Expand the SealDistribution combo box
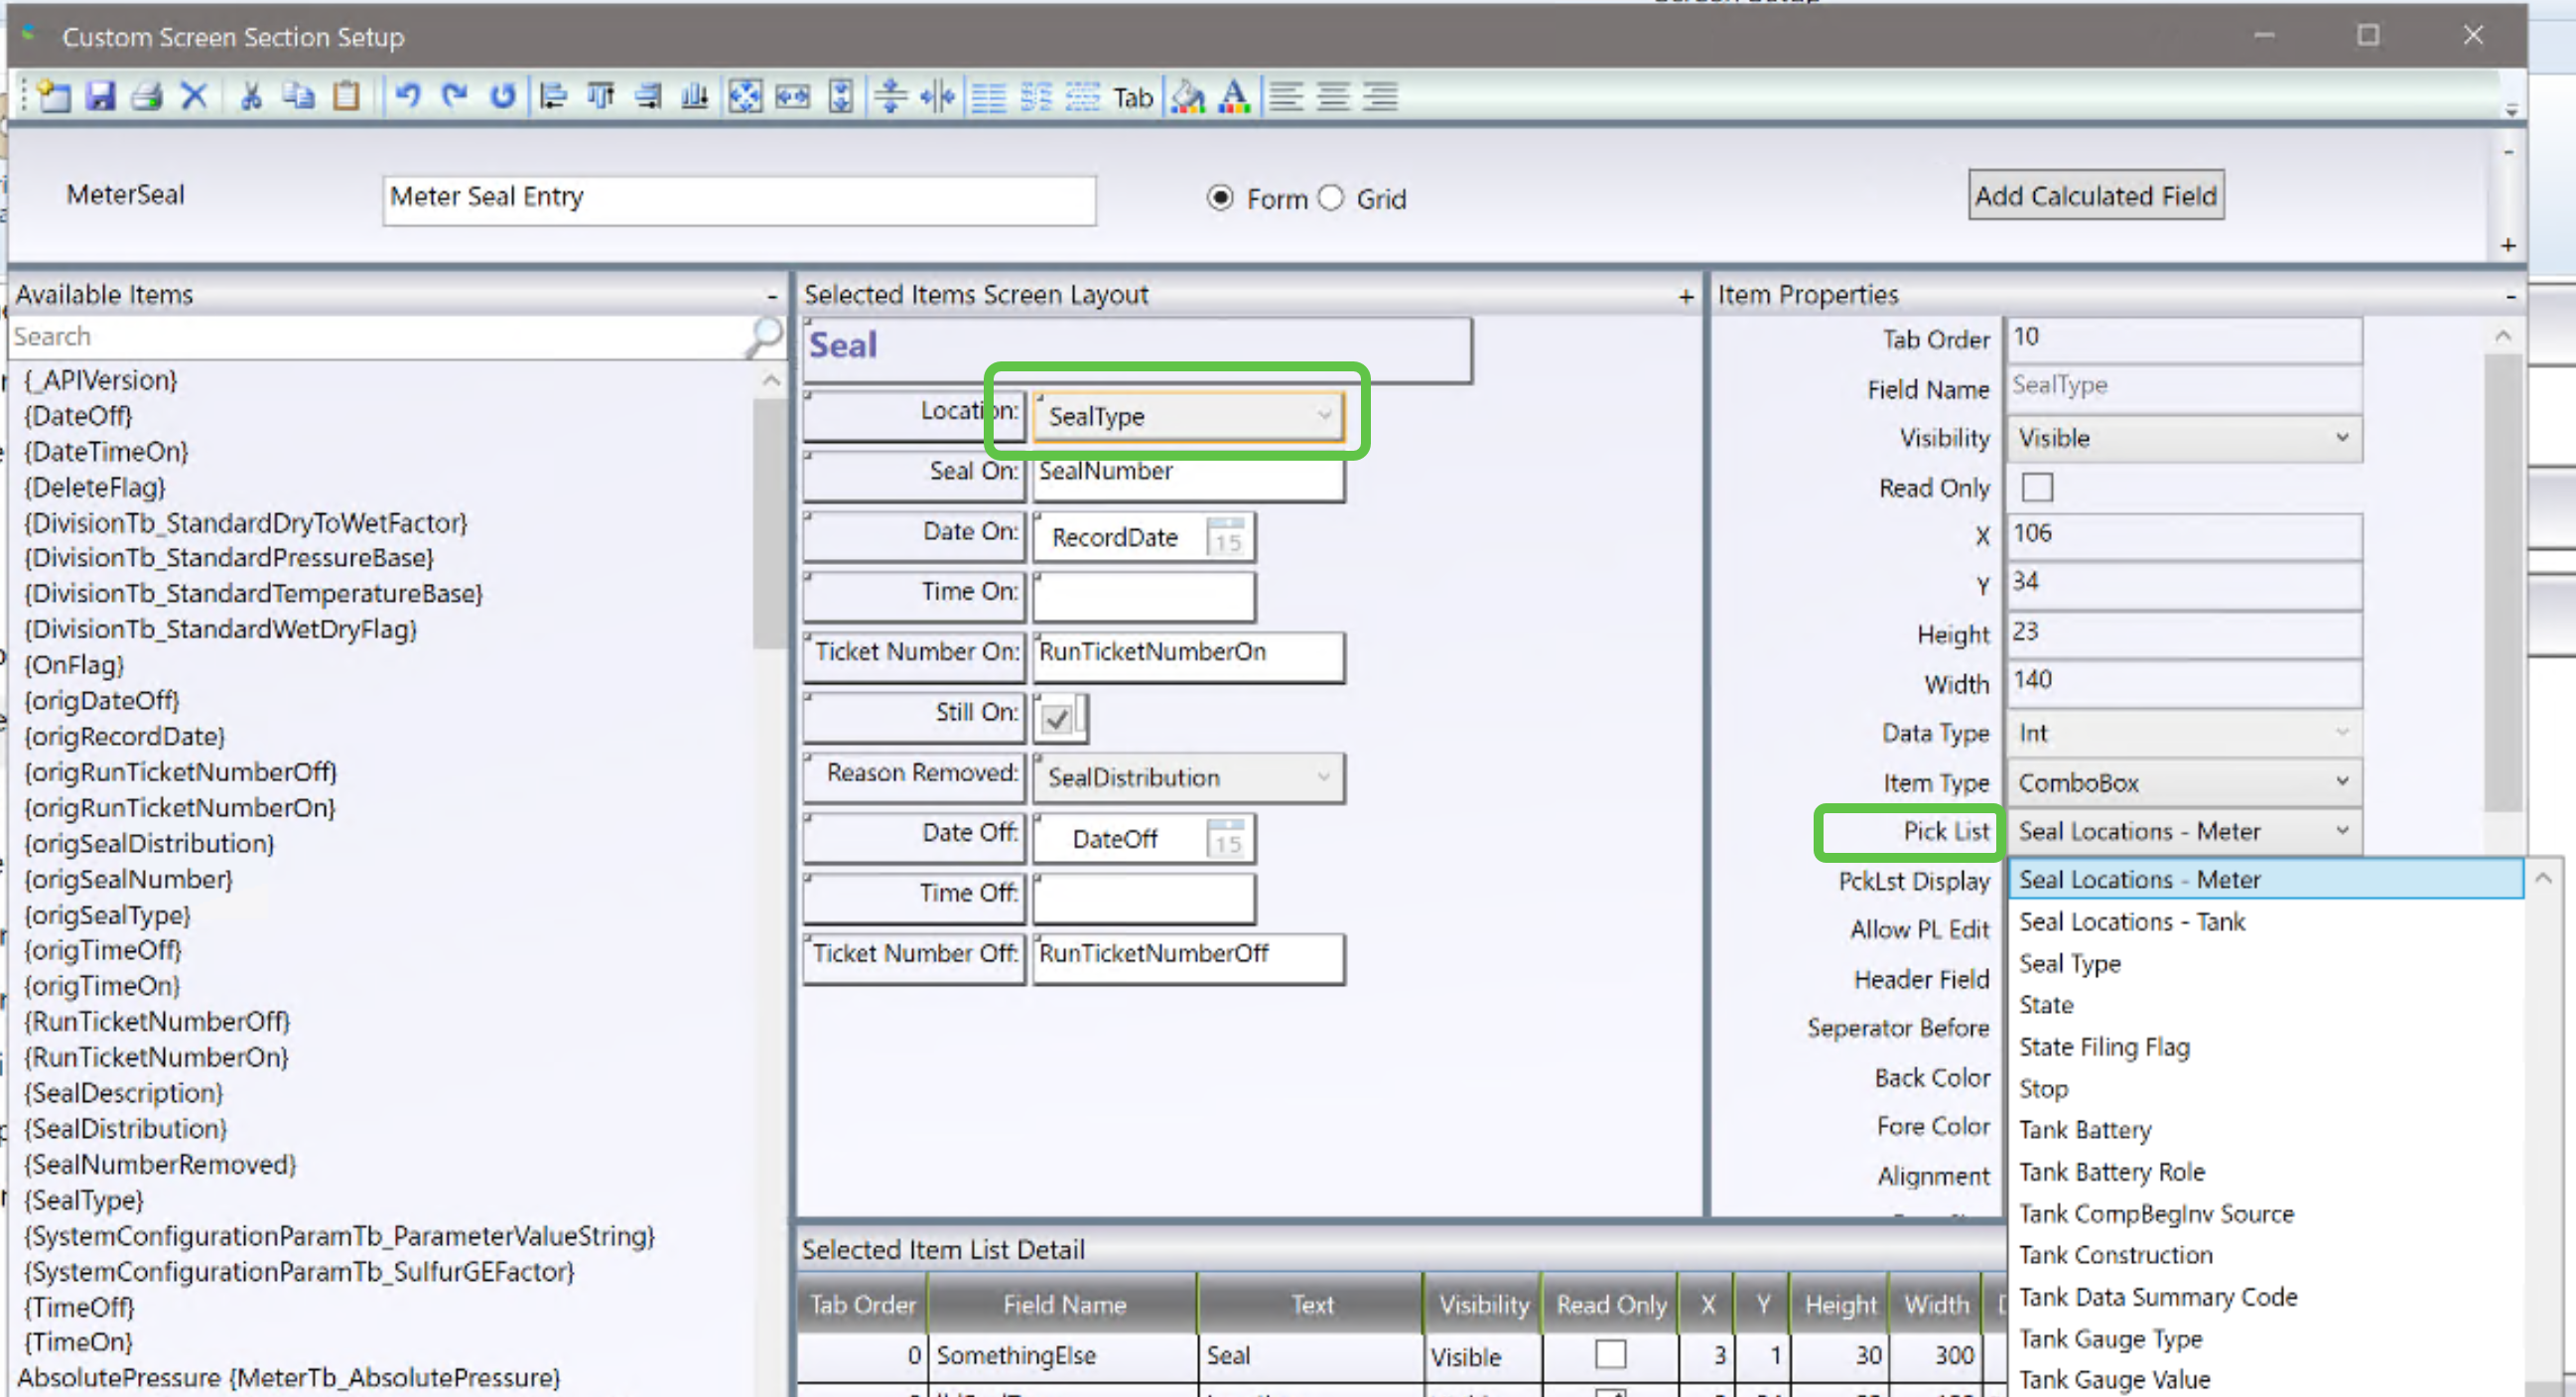The width and height of the screenshot is (2576, 1397). point(1323,777)
